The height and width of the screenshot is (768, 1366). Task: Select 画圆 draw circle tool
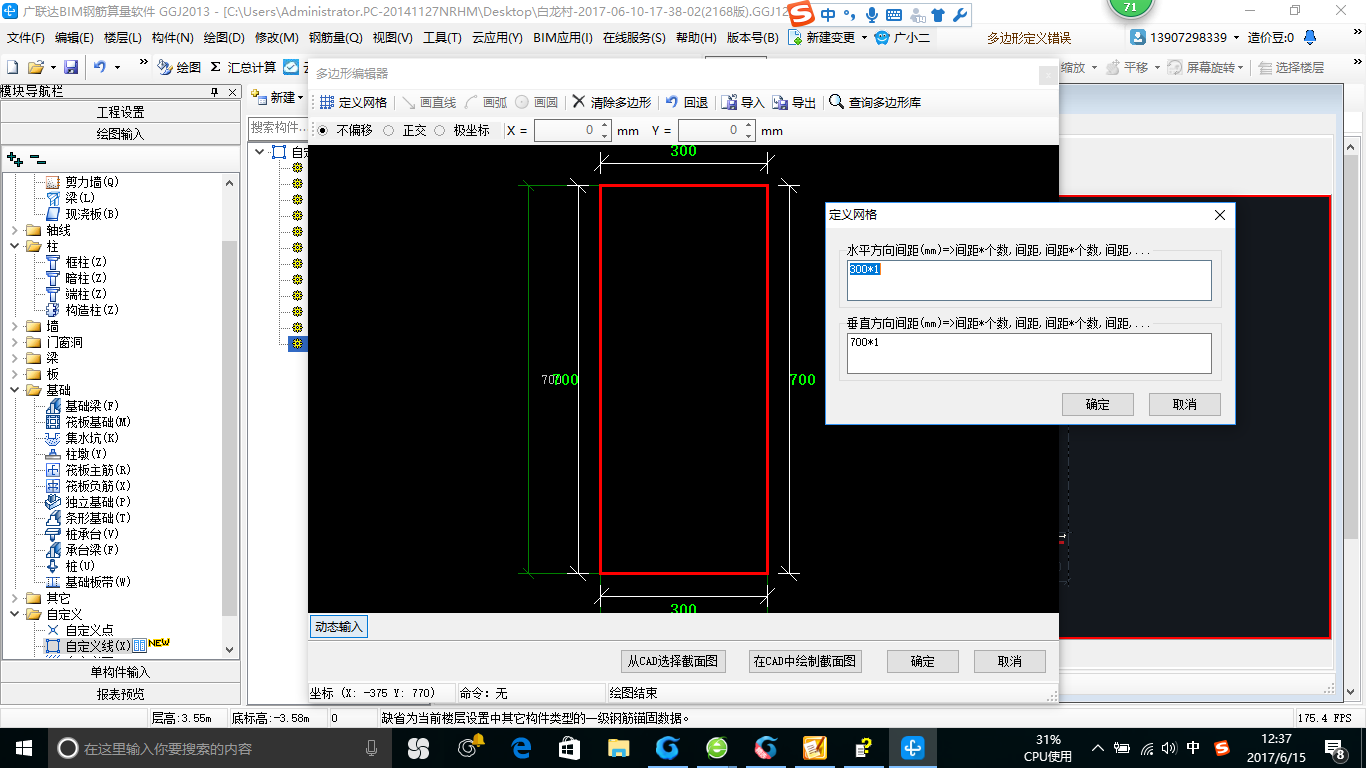tap(537, 102)
